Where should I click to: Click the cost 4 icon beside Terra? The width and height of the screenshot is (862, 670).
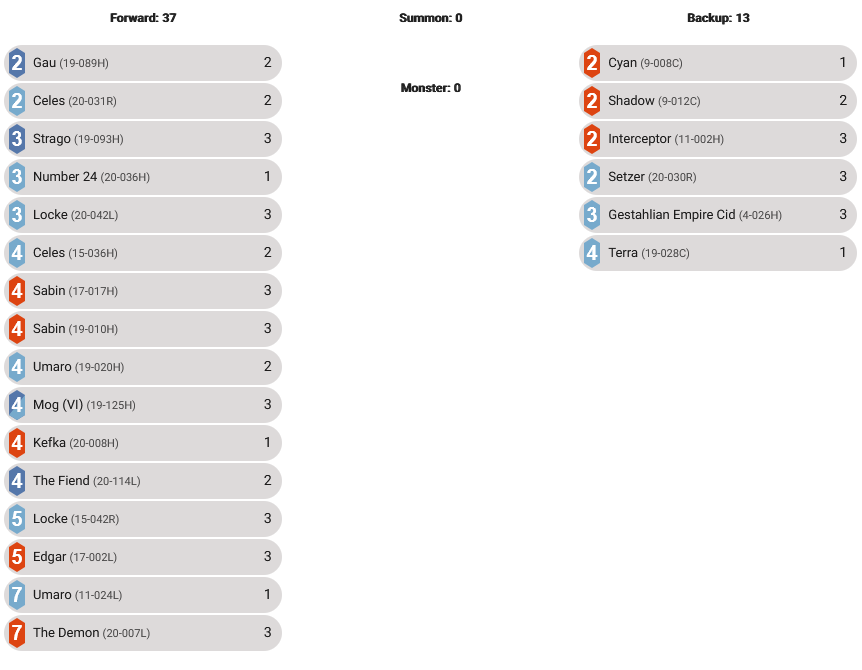pyautogui.click(x=592, y=253)
